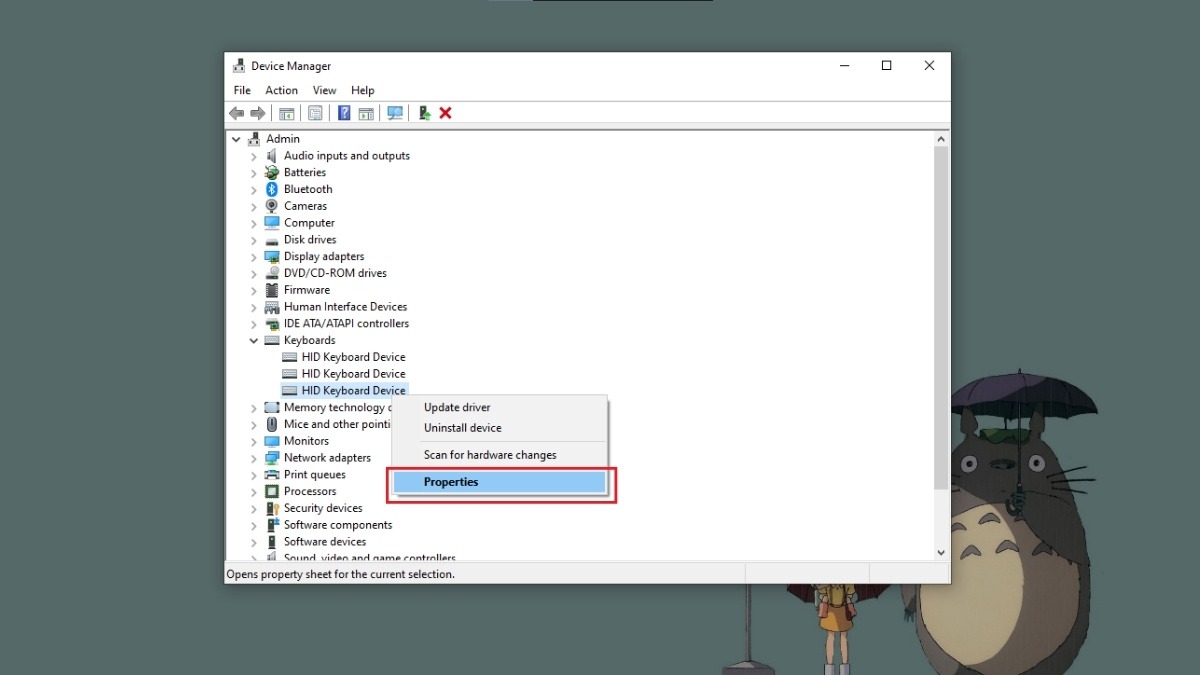
Task: Select the "Firmware" label in the tree
Action: 307,290
